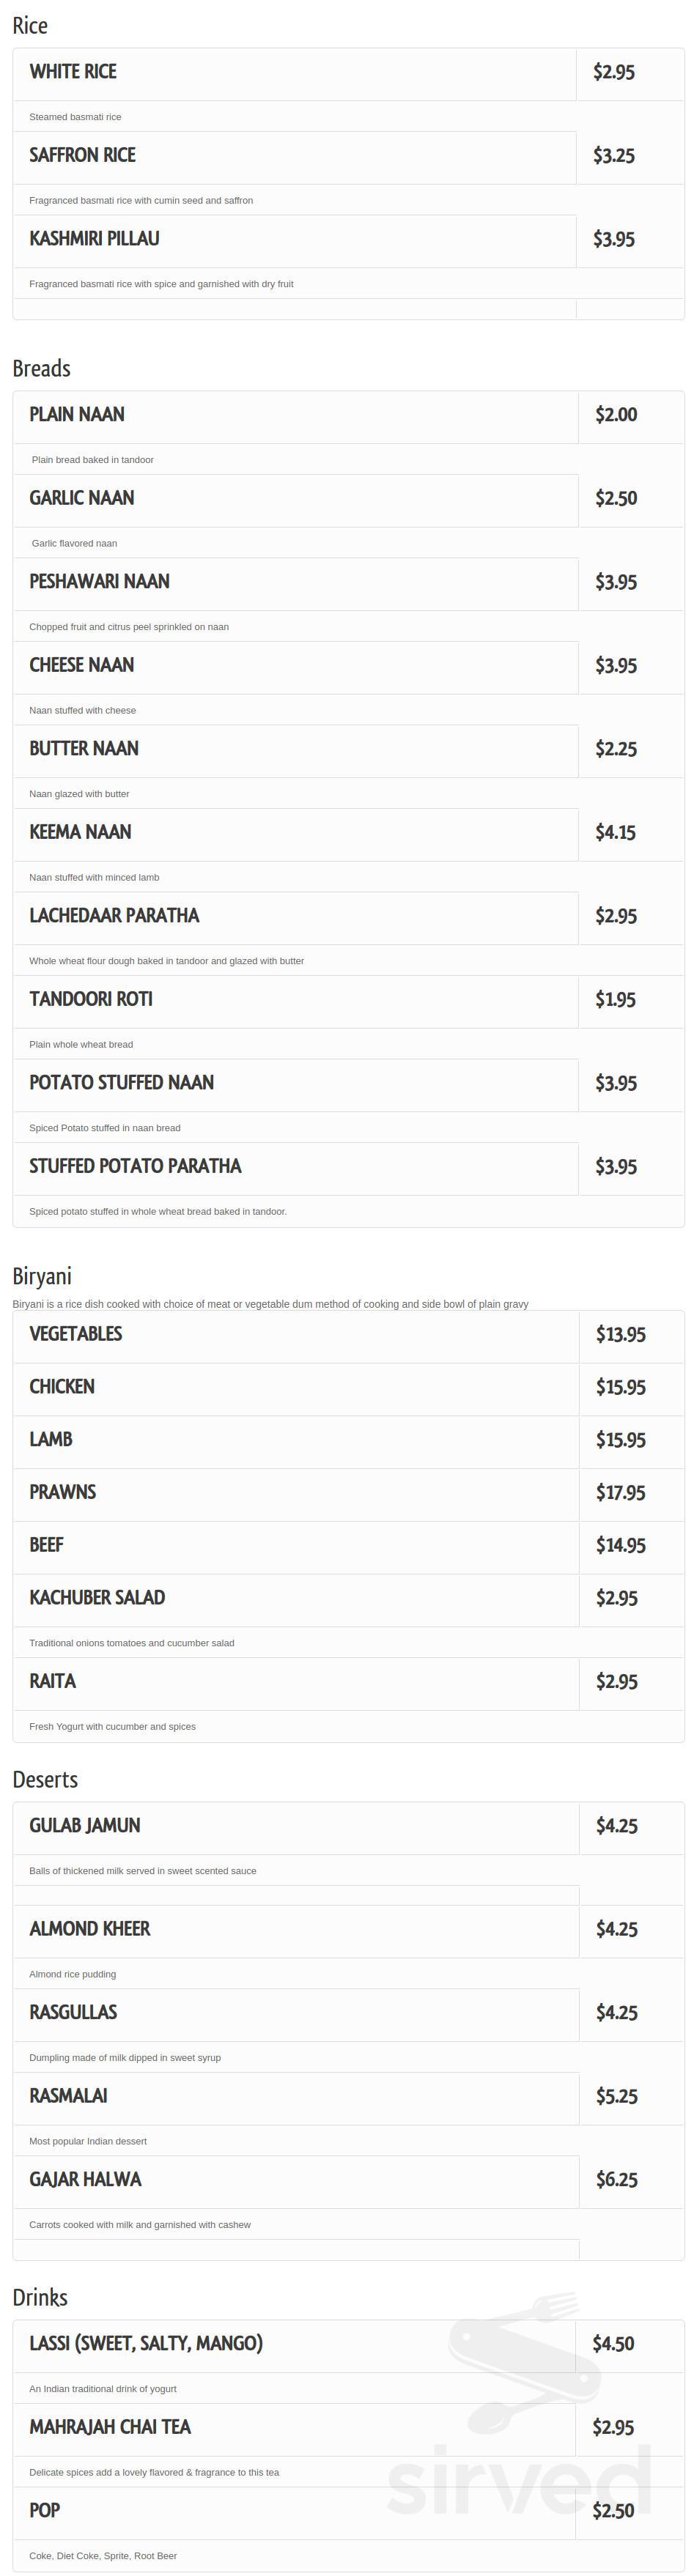Select the Stuffed Potato Paratha item
694x2576 pixels.
click(135, 1166)
